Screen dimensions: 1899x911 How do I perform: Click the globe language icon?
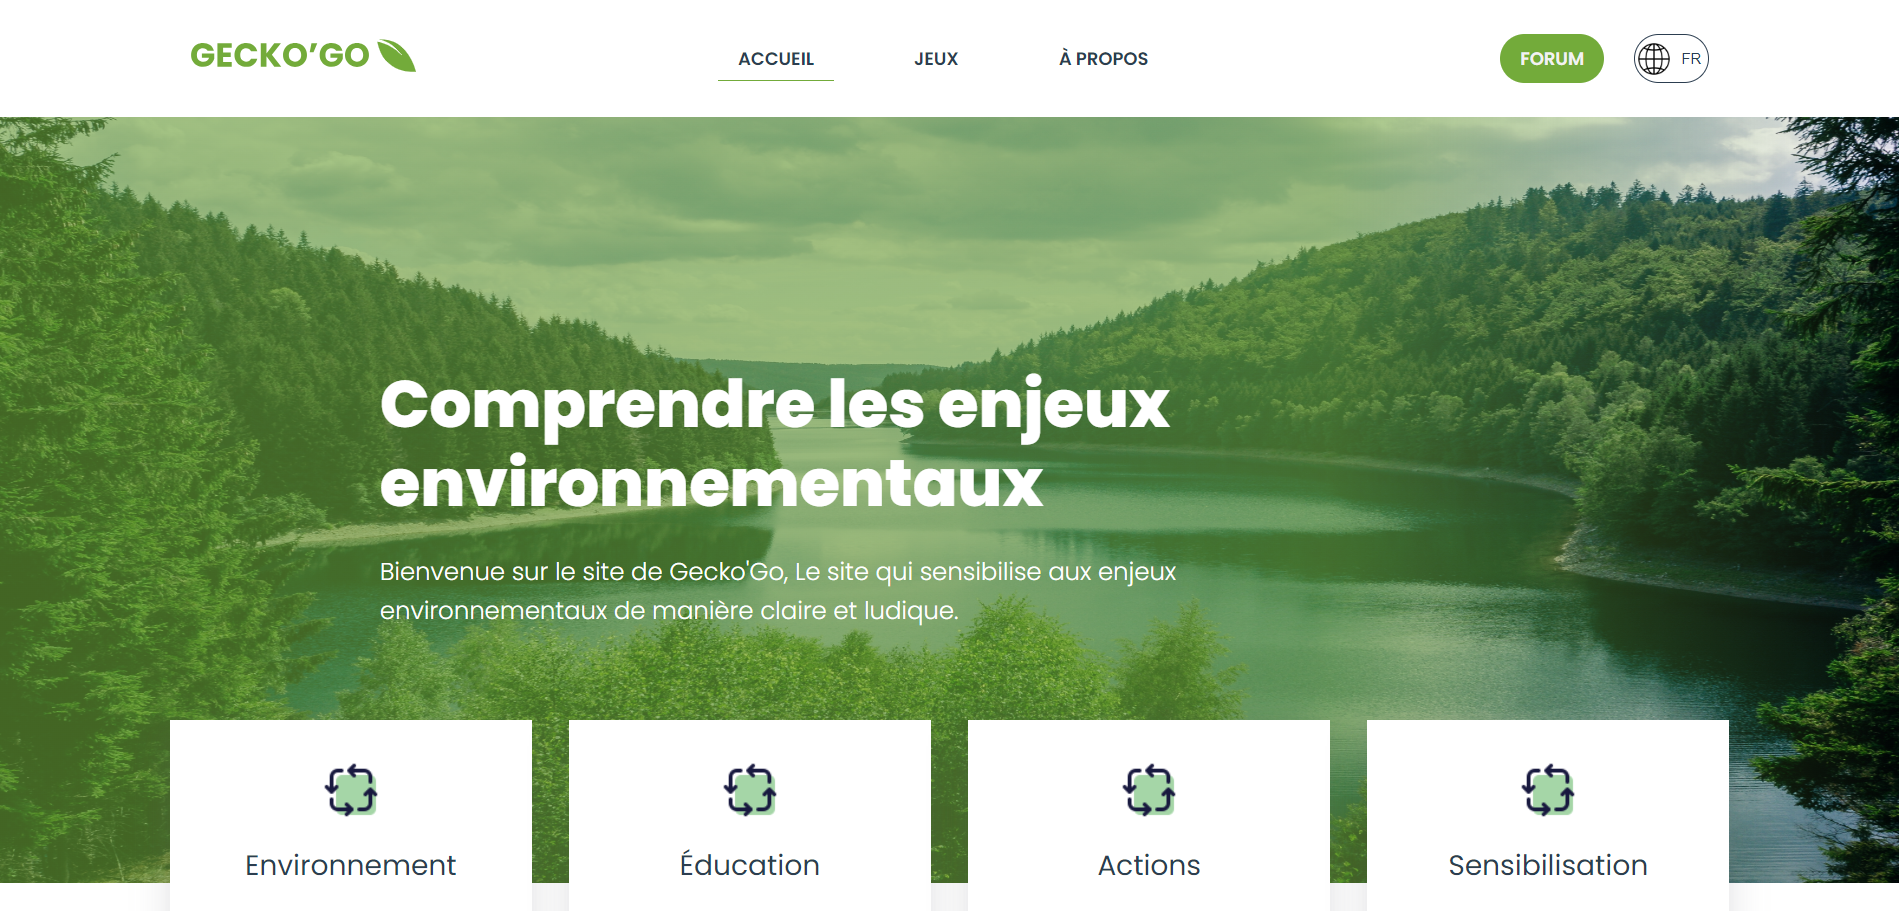pyautogui.click(x=1654, y=59)
